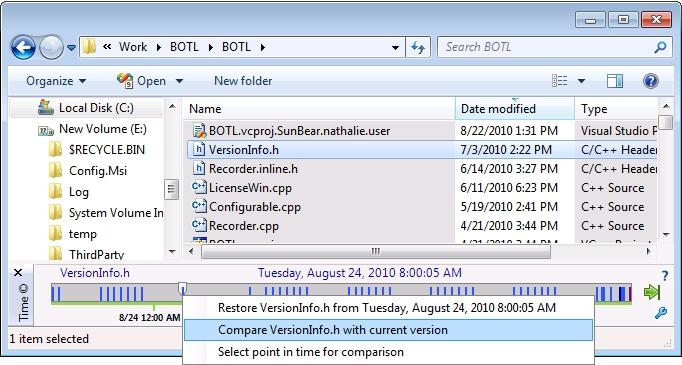Open the Organize menu
Image resolution: width=682 pixels, height=365 pixels.
coord(56,81)
